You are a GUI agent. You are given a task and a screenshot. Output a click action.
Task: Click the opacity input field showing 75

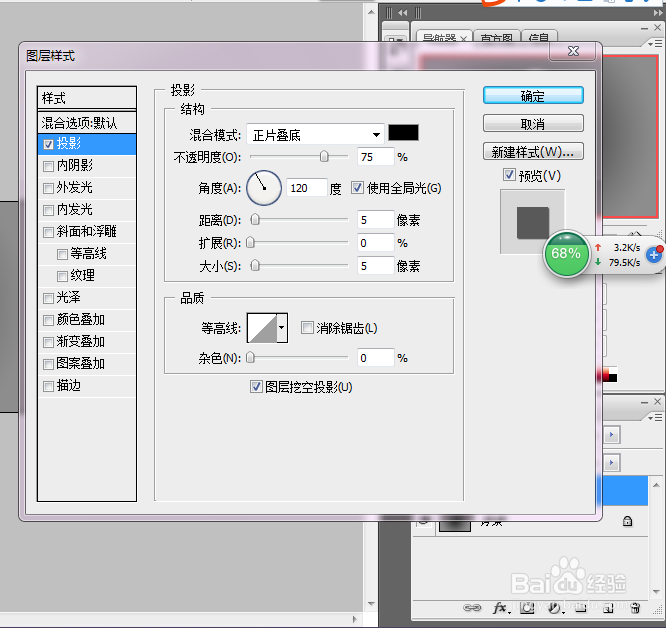(x=376, y=157)
